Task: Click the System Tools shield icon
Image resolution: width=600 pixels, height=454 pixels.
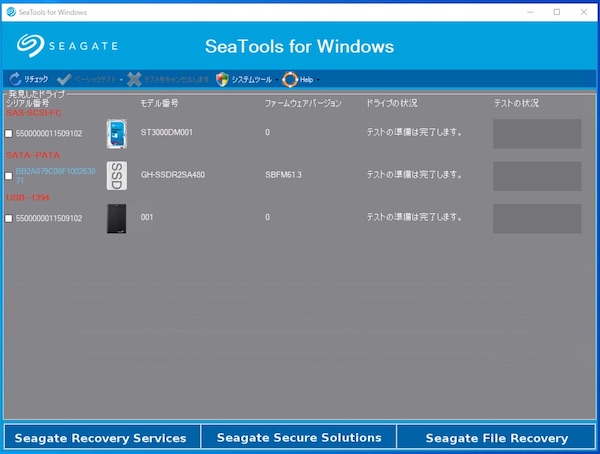Action: [222, 79]
